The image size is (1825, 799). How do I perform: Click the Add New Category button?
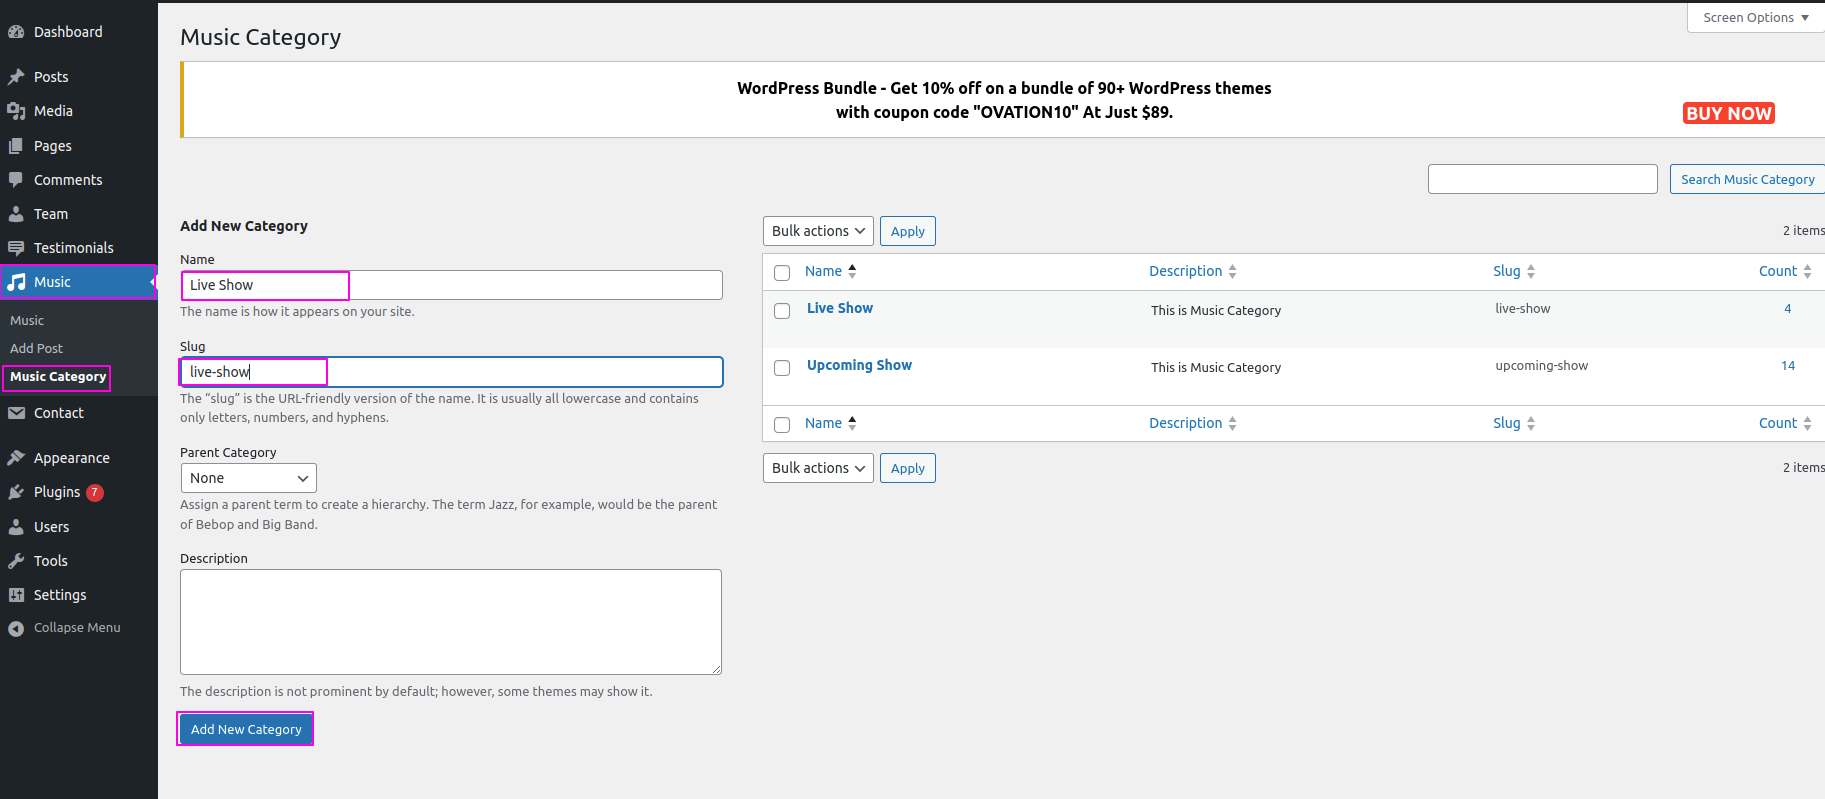coord(246,729)
